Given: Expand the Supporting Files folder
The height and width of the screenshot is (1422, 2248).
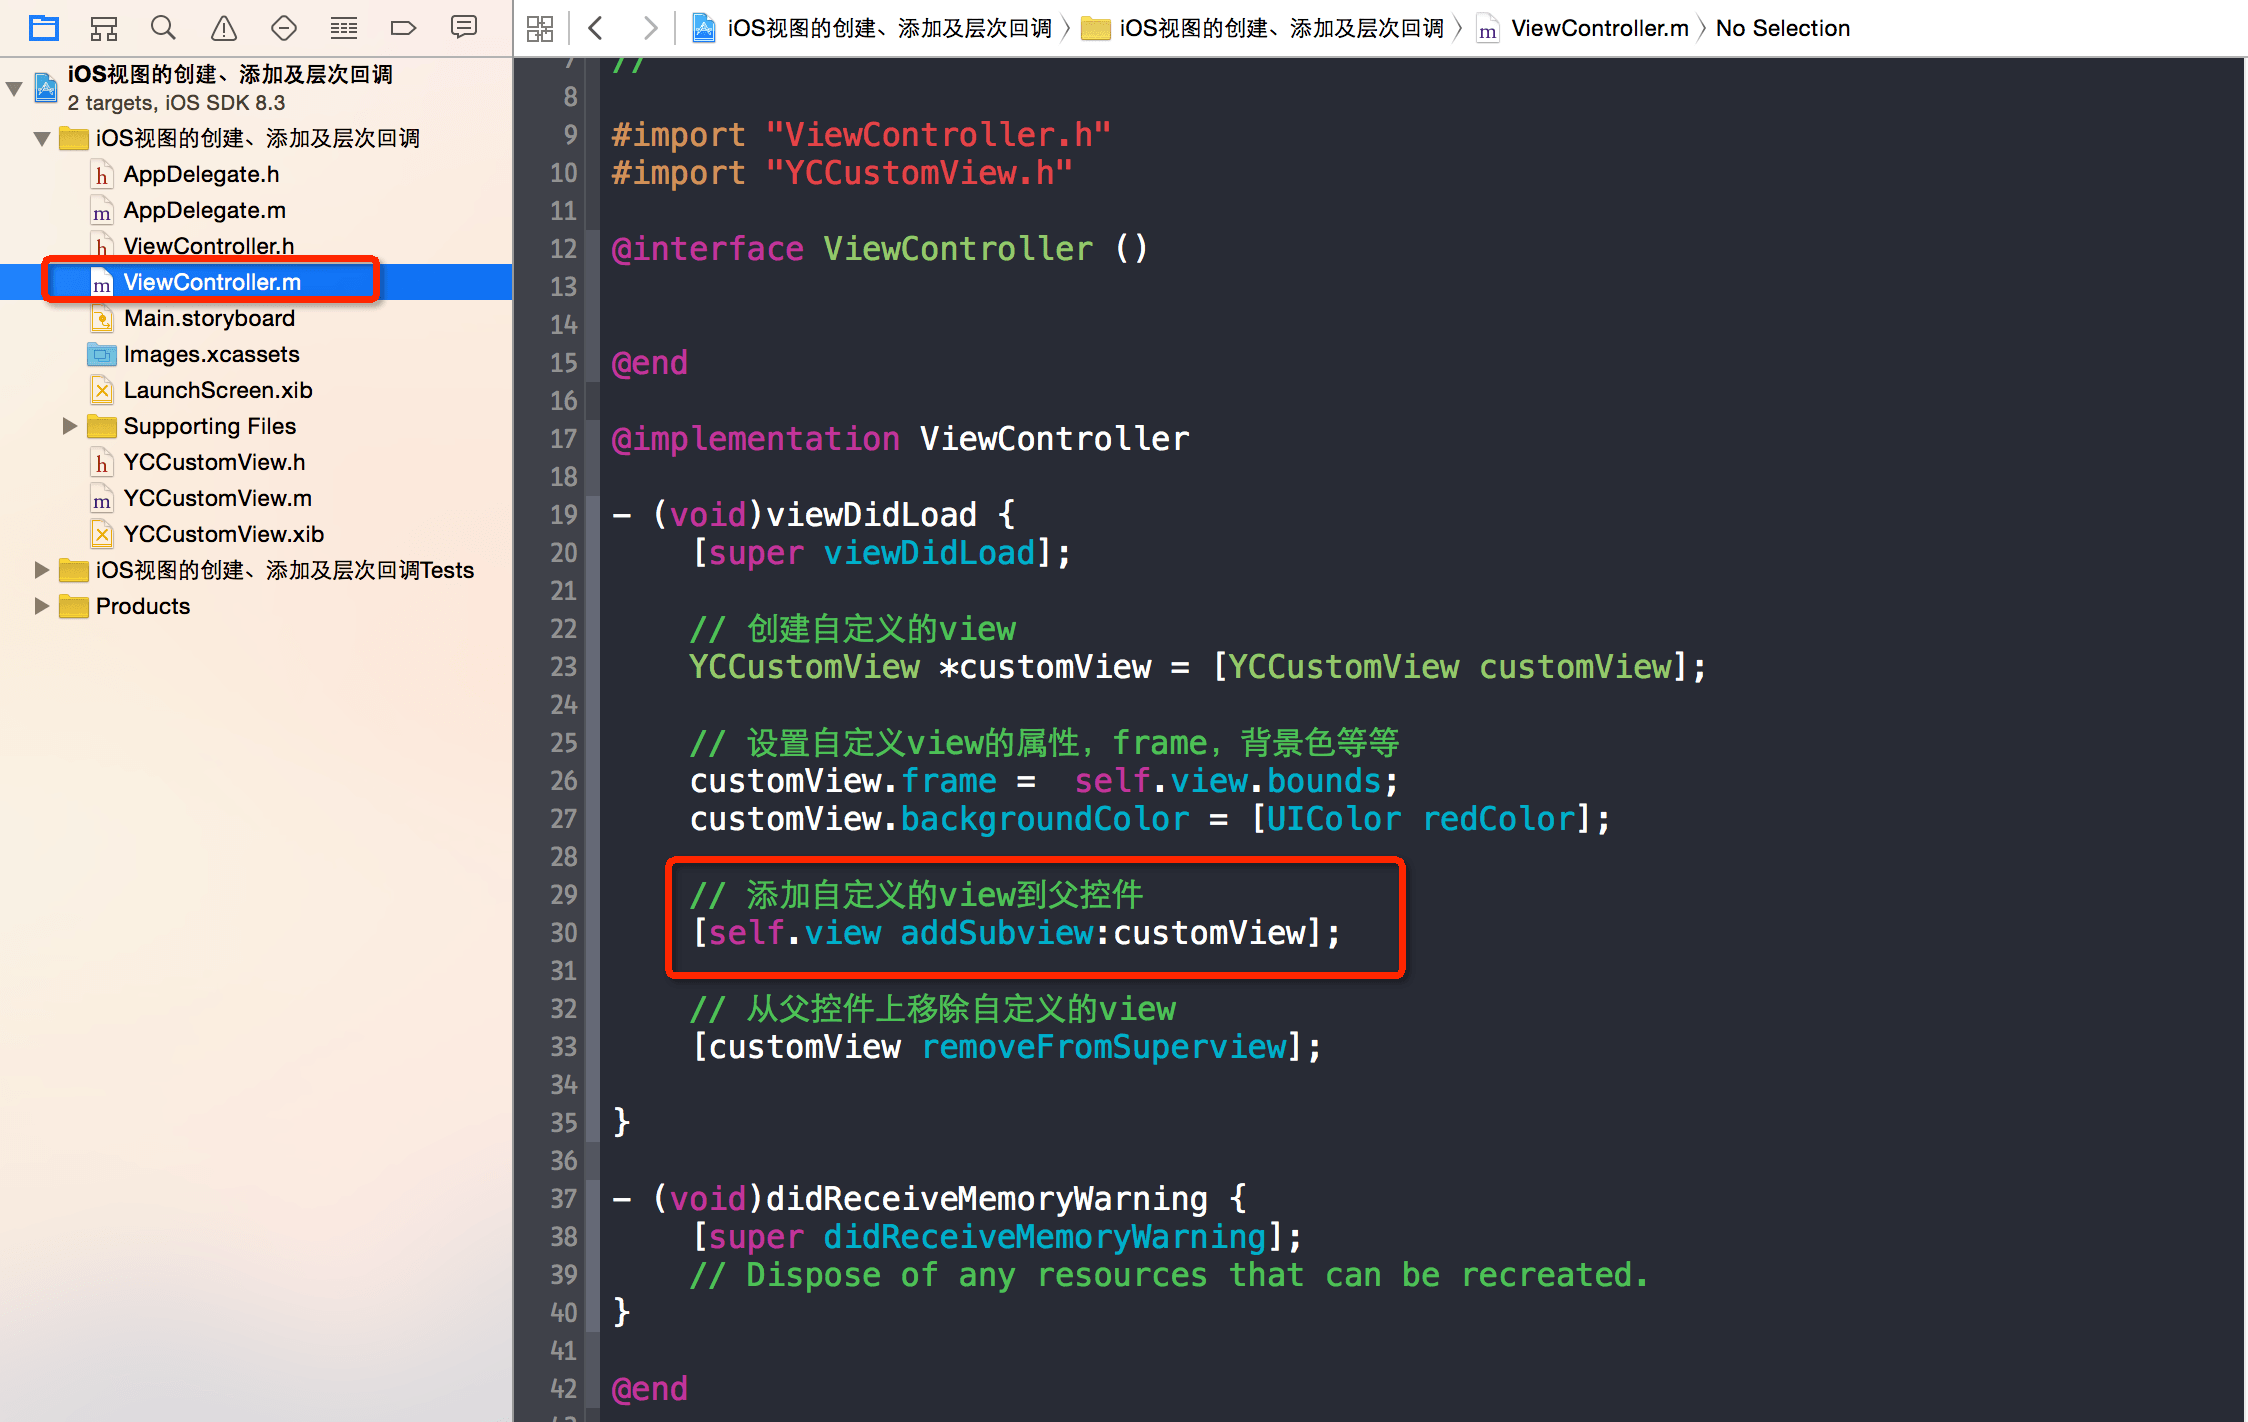Looking at the screenshot, I should coord(69,426).
